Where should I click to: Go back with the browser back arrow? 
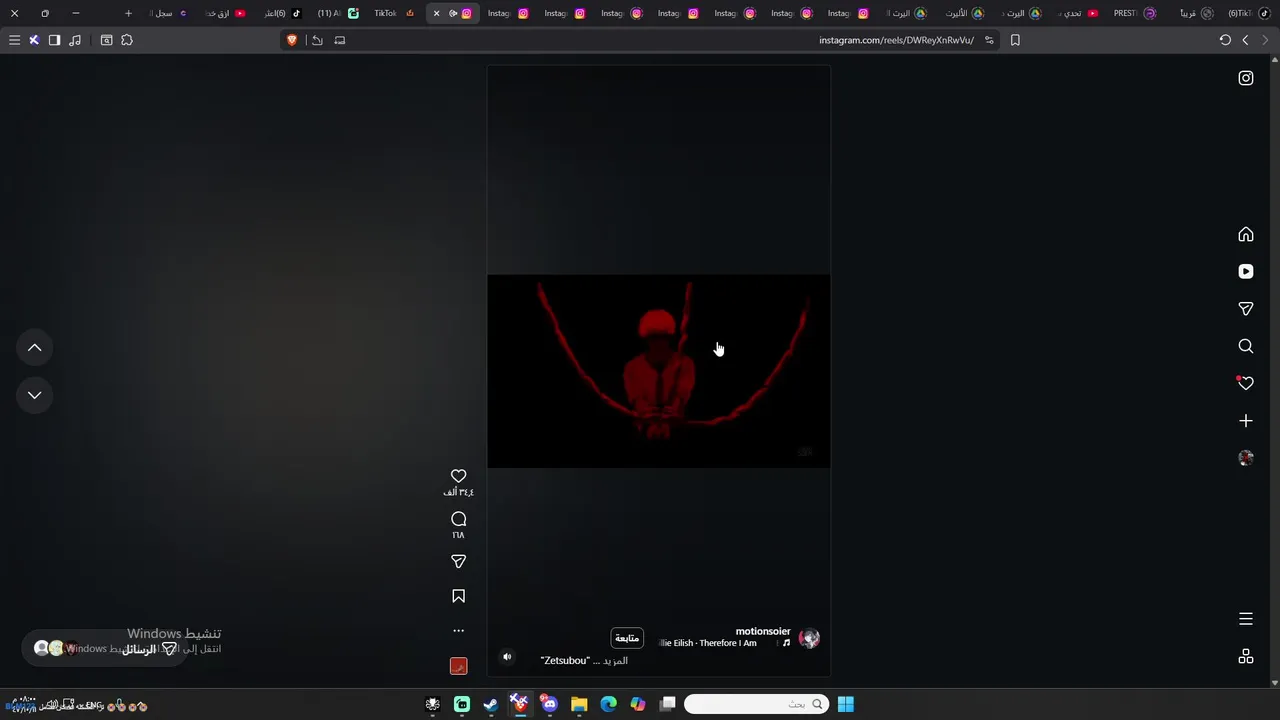1245,40
